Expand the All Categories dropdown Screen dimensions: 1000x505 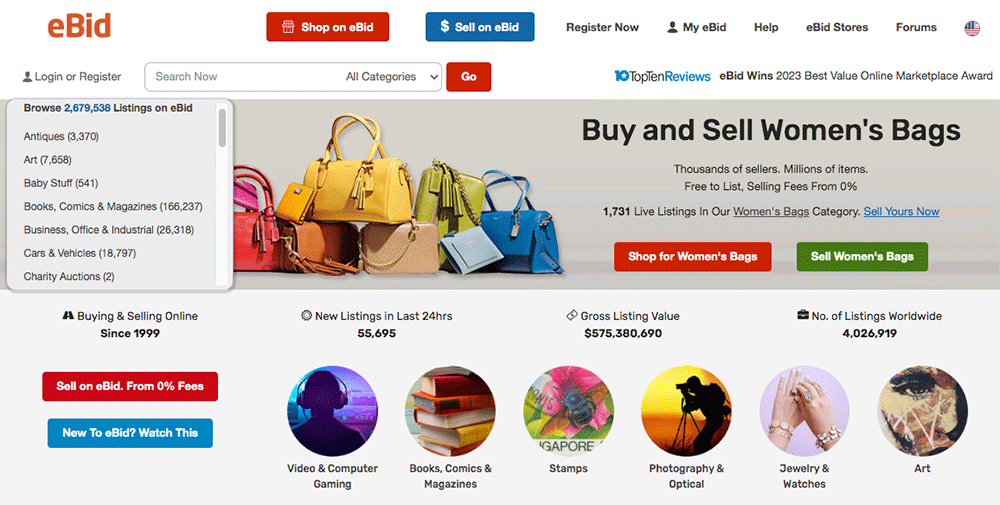[392, 77]
